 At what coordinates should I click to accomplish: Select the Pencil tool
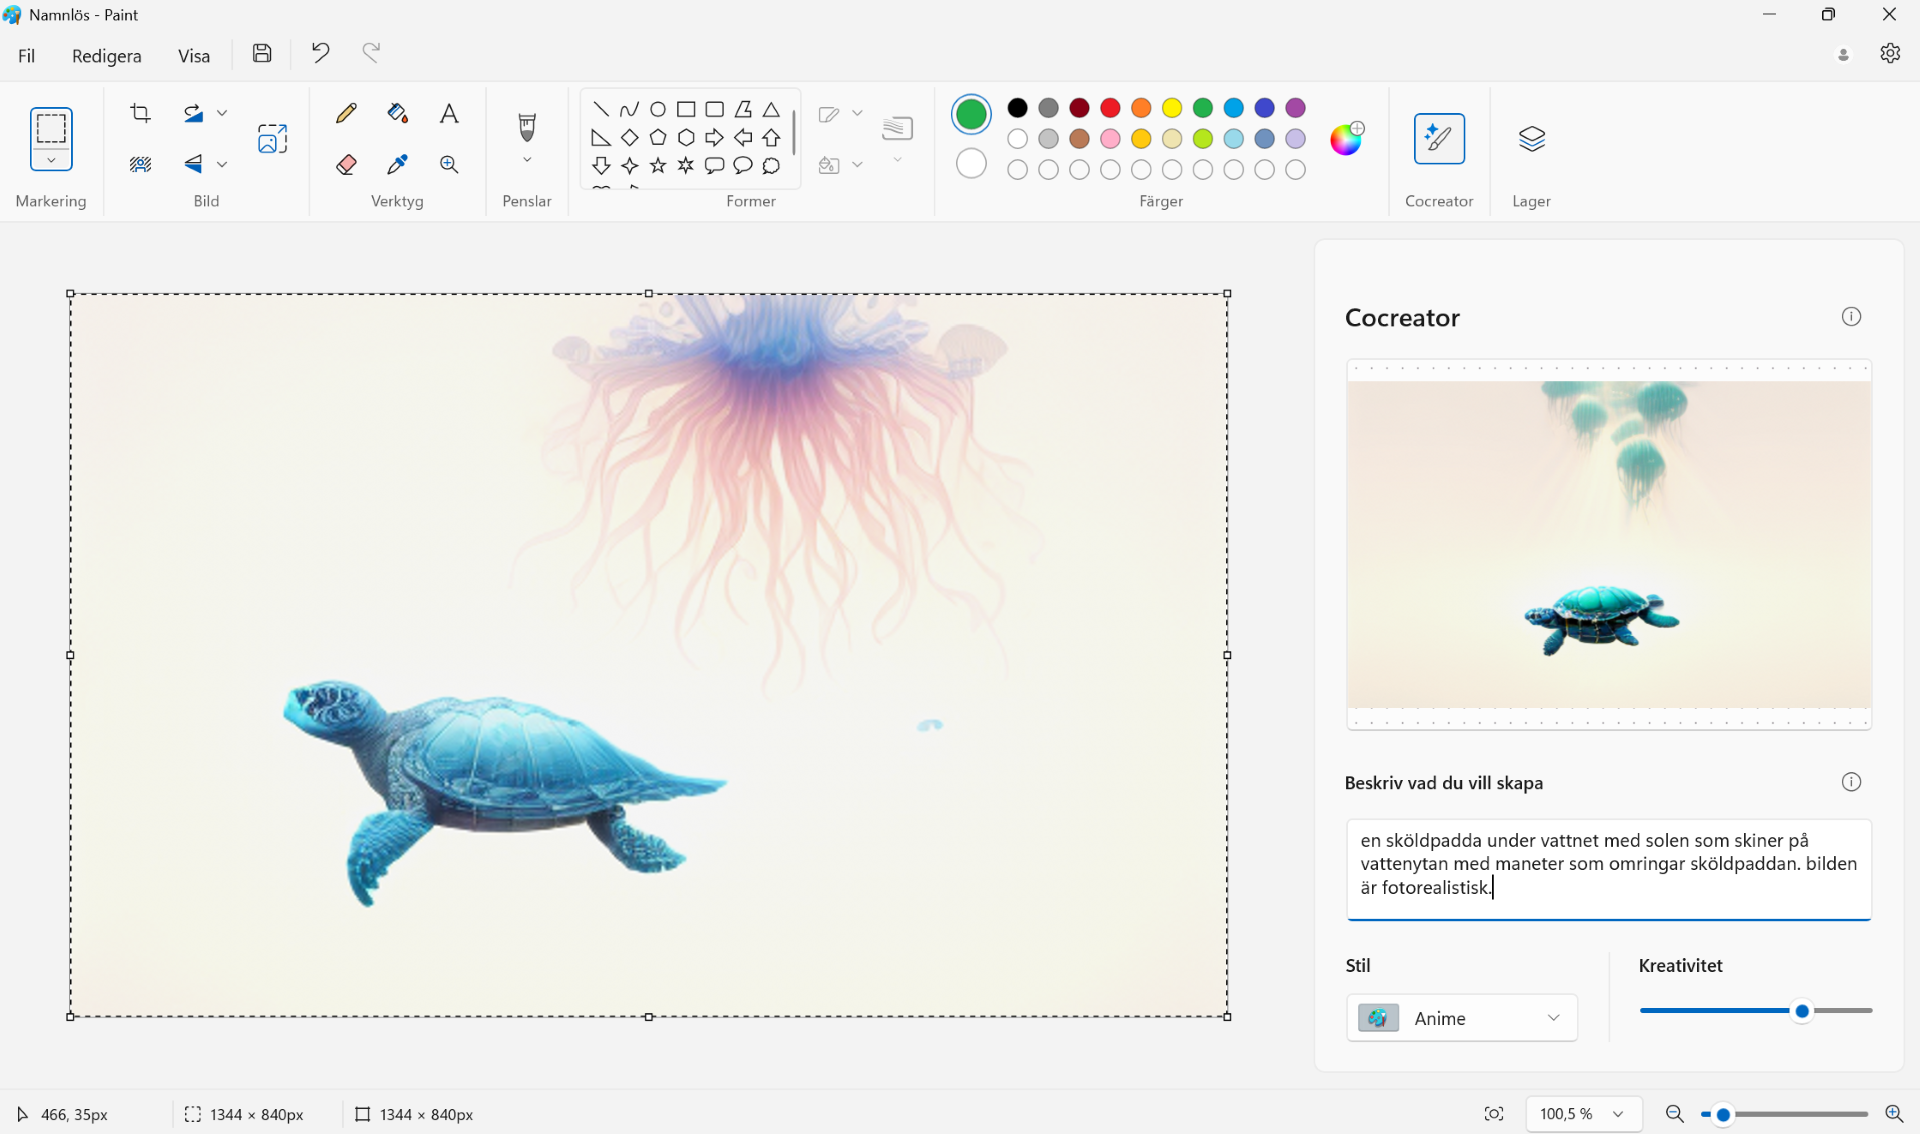[x=346, y=113]
